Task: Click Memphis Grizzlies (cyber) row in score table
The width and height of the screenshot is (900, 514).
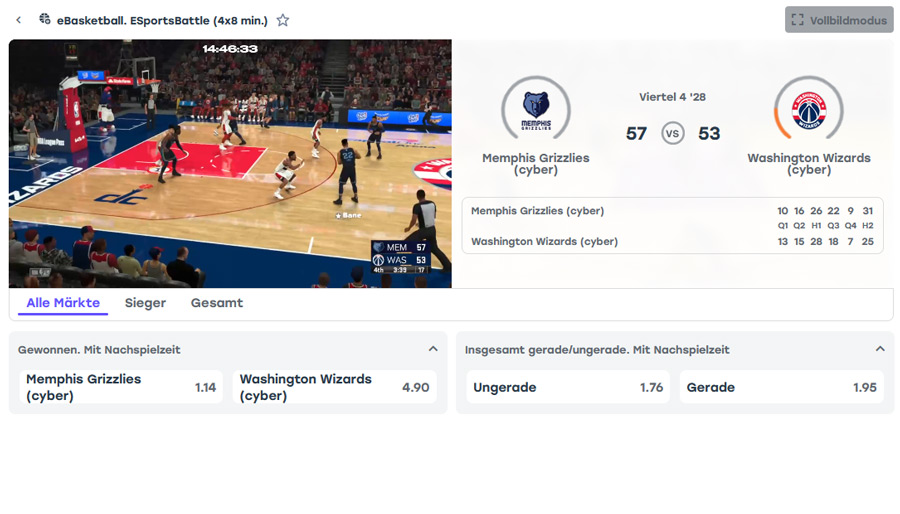Action: pos(672,211)
